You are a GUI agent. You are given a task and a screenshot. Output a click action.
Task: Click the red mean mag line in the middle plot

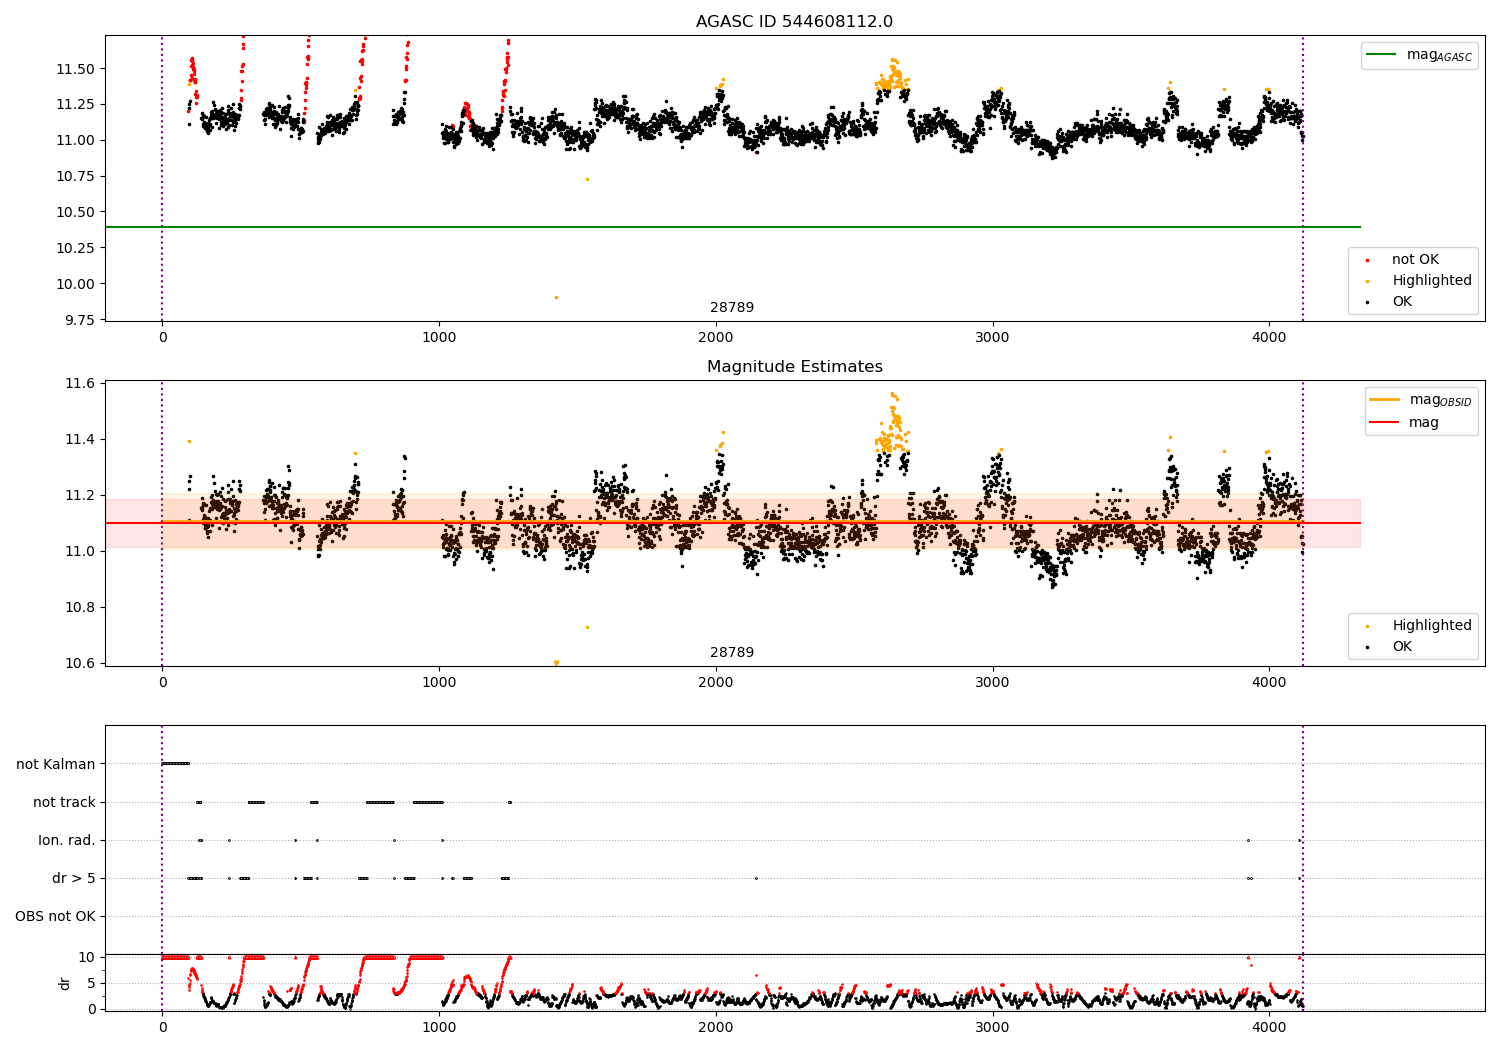click(733, 523)
